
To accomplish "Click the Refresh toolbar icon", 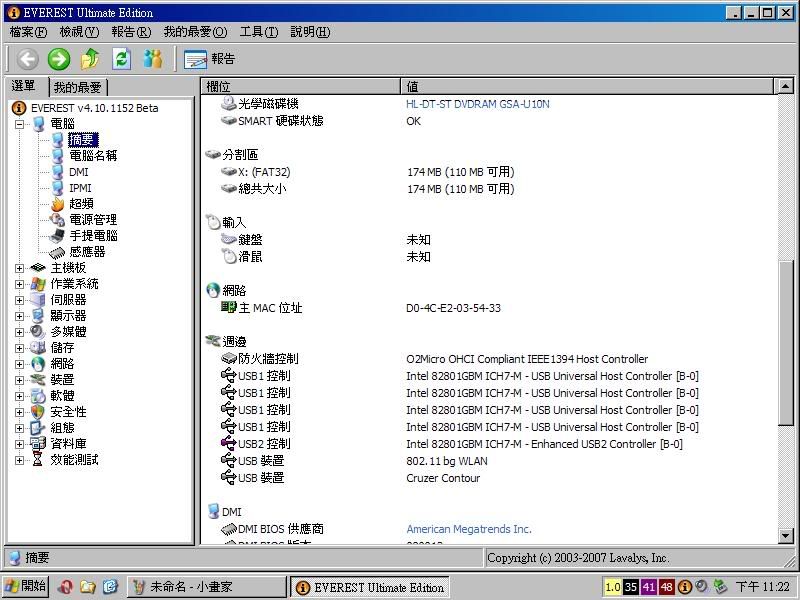I will click(x=121, y=59).
